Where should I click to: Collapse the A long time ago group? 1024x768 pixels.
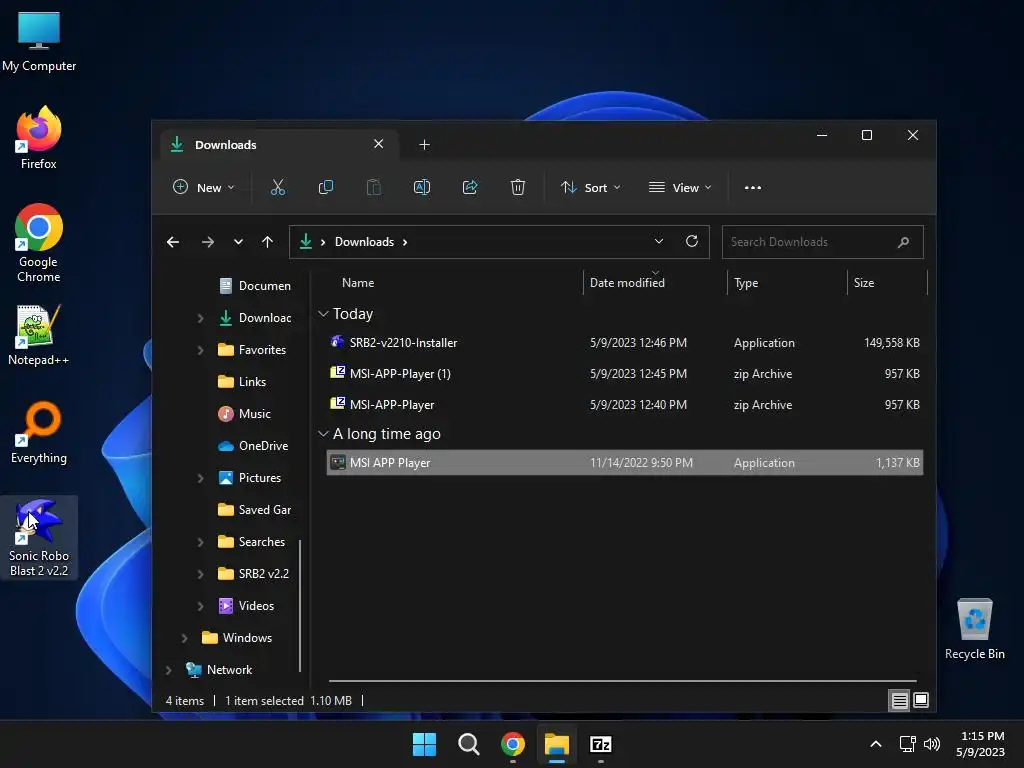pyautogui.click(x=323, y=434)
